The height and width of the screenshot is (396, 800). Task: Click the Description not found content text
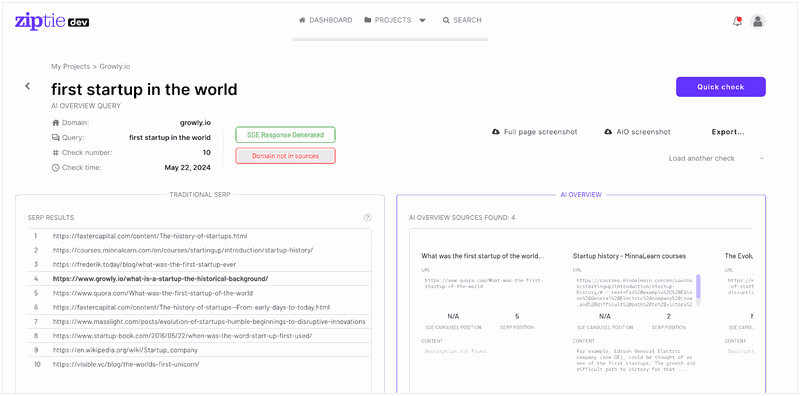[456, 351]
